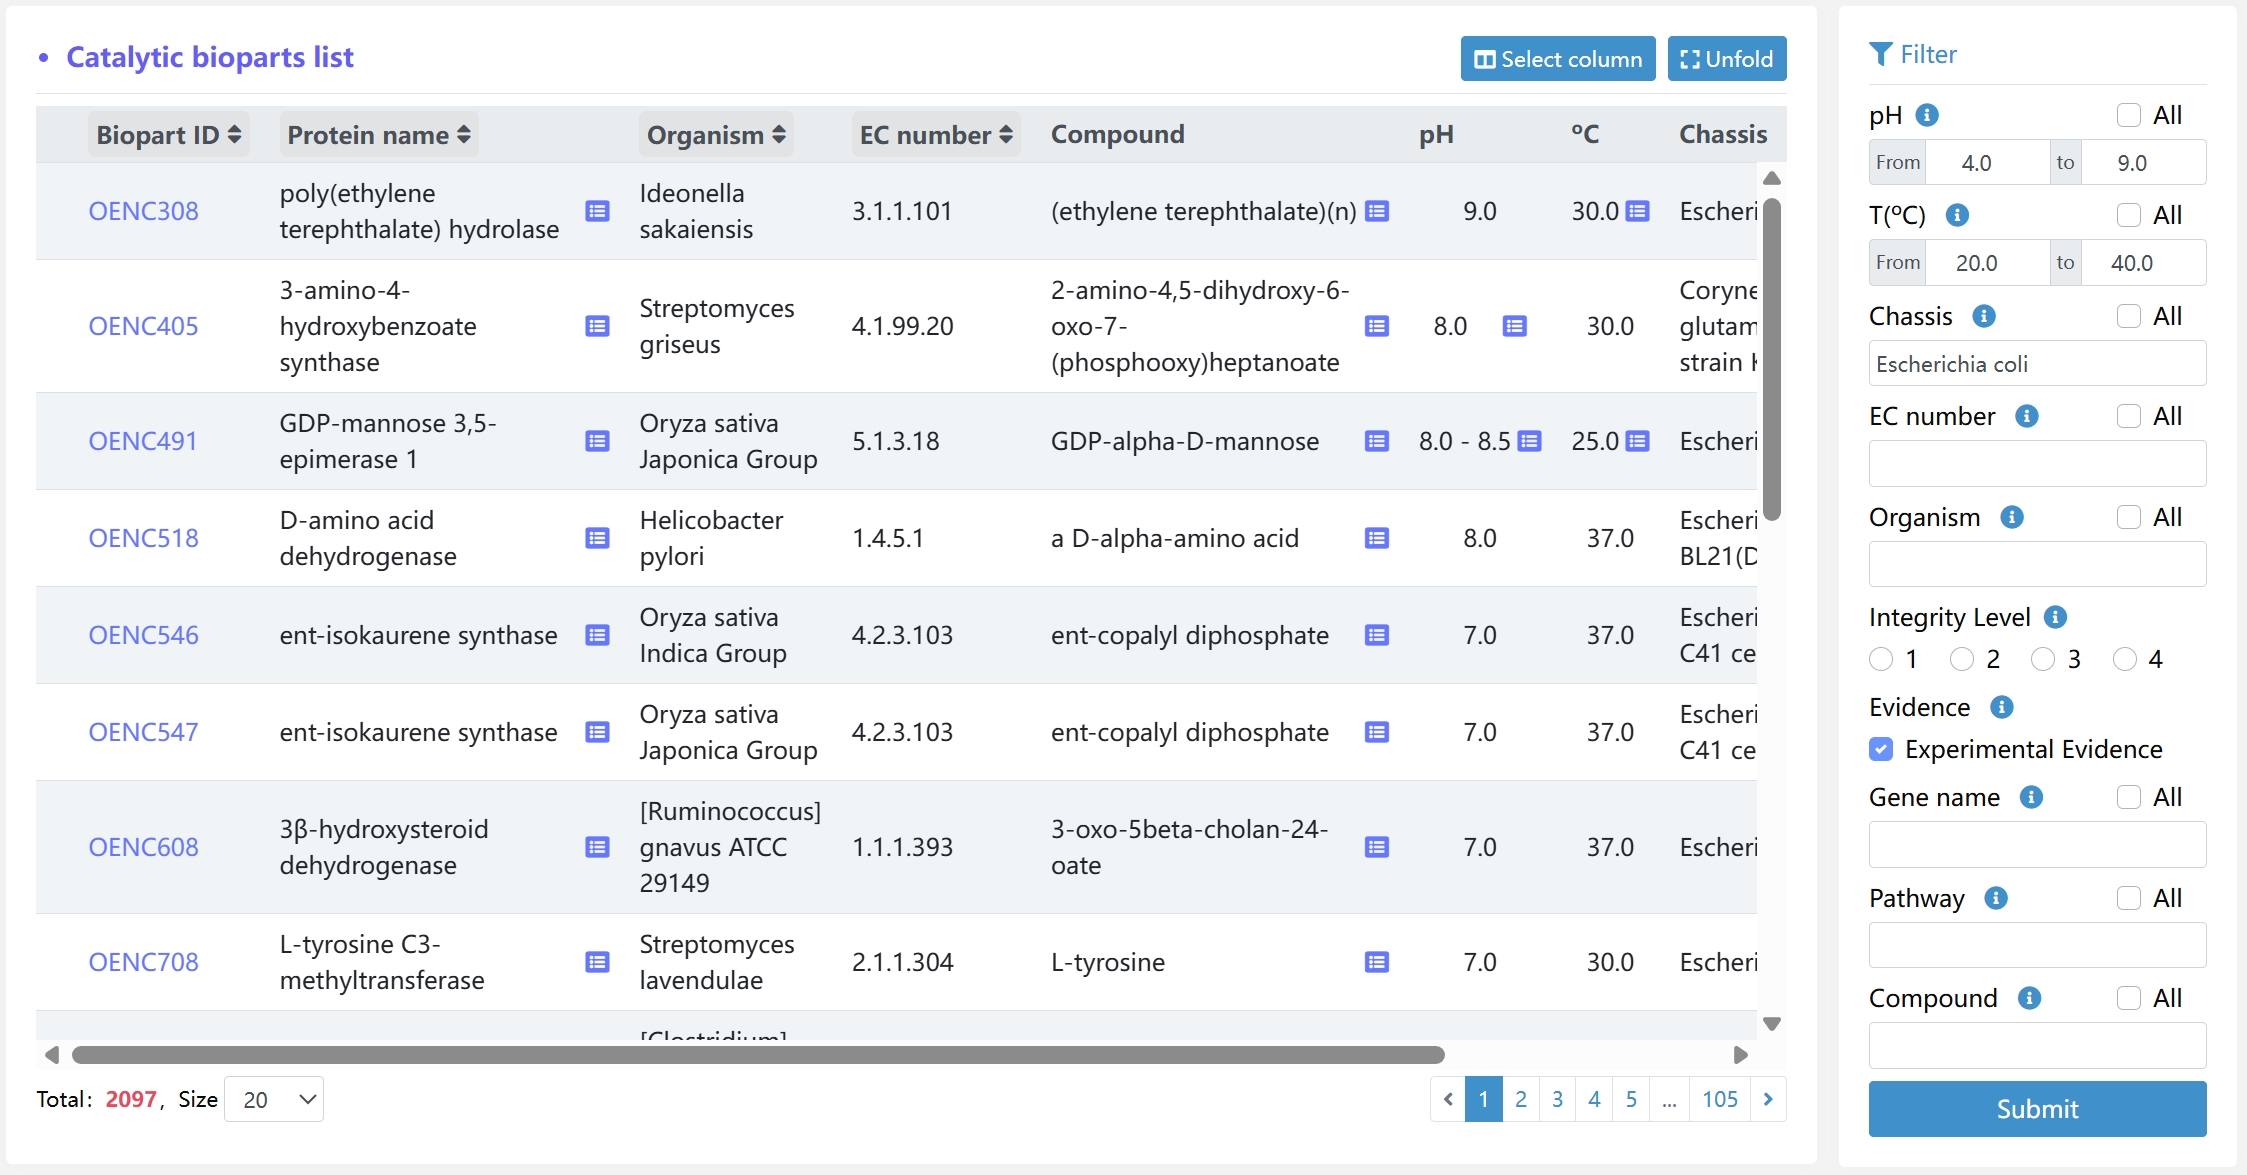The image size is (2247, 1175).
Task: Click temperature detail icon beside 25.0
Action: tap(1637, 441)
